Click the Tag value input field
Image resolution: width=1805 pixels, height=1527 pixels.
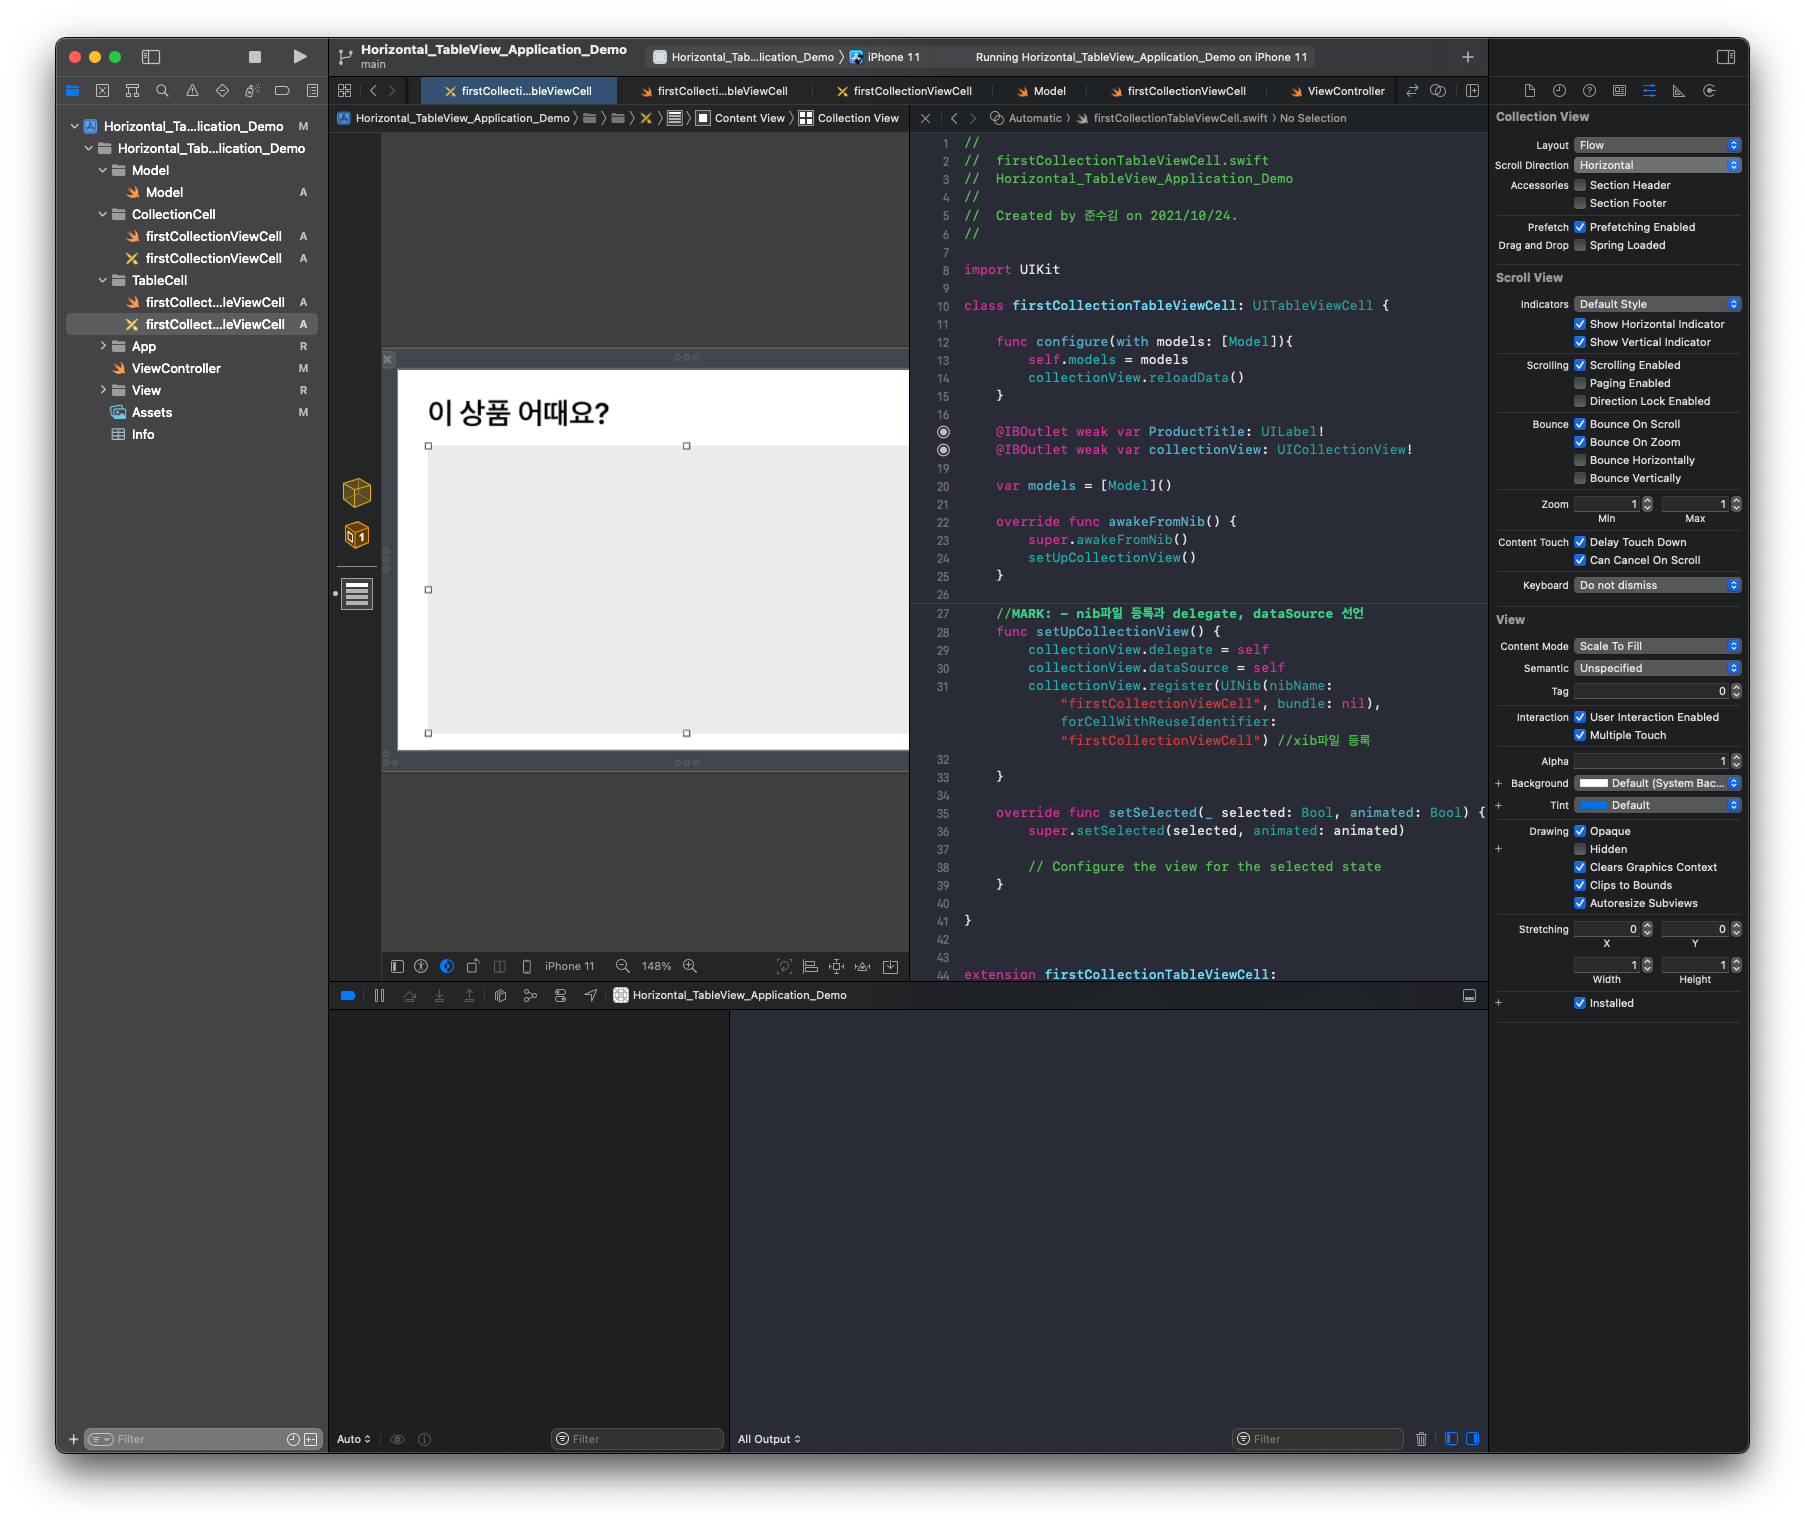click(1651, 691)
